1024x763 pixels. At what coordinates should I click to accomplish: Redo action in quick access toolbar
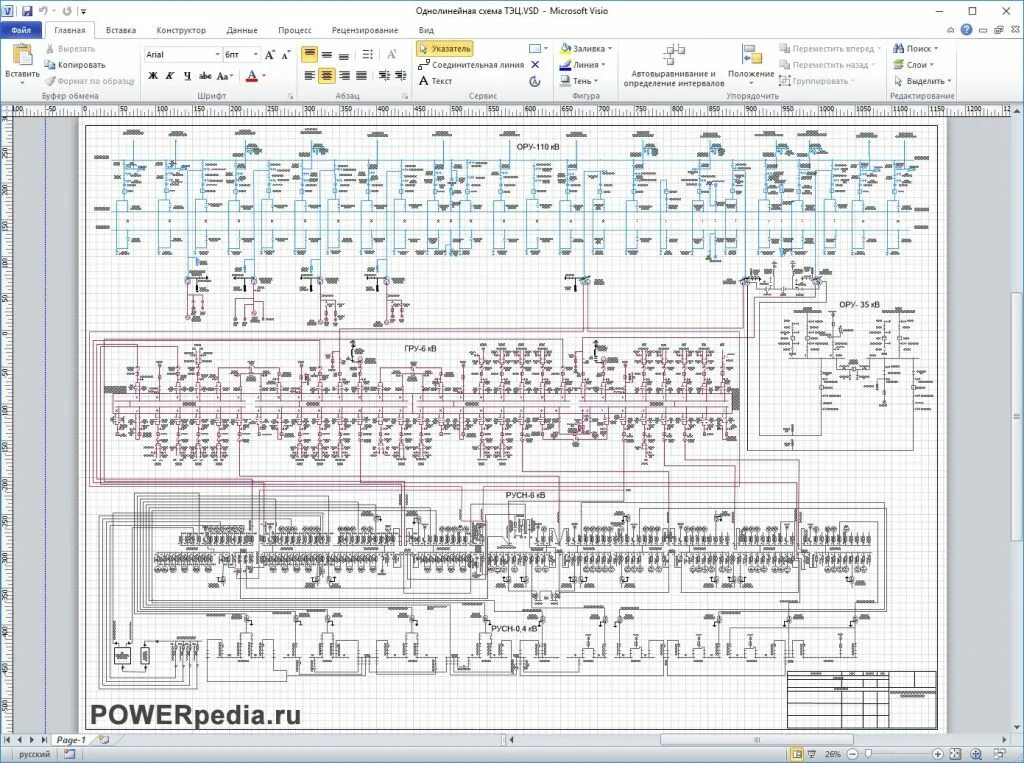click(67, 11)
